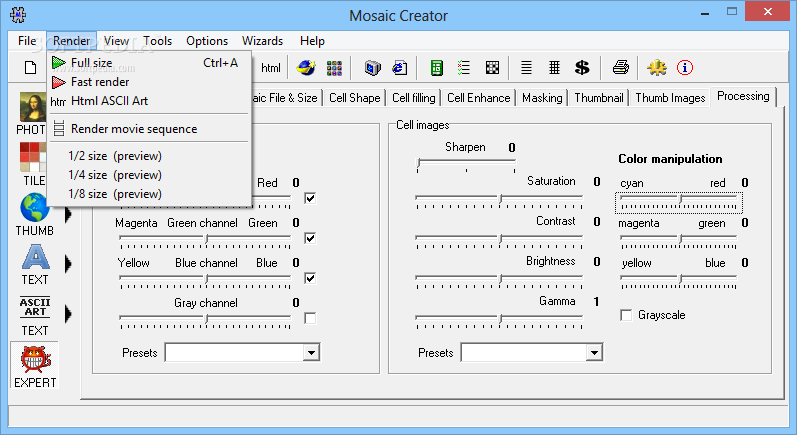This screenshot has height=435, width=797.
Task: Expand the arrow beside the THUMB mode
Action: [68, 214]
